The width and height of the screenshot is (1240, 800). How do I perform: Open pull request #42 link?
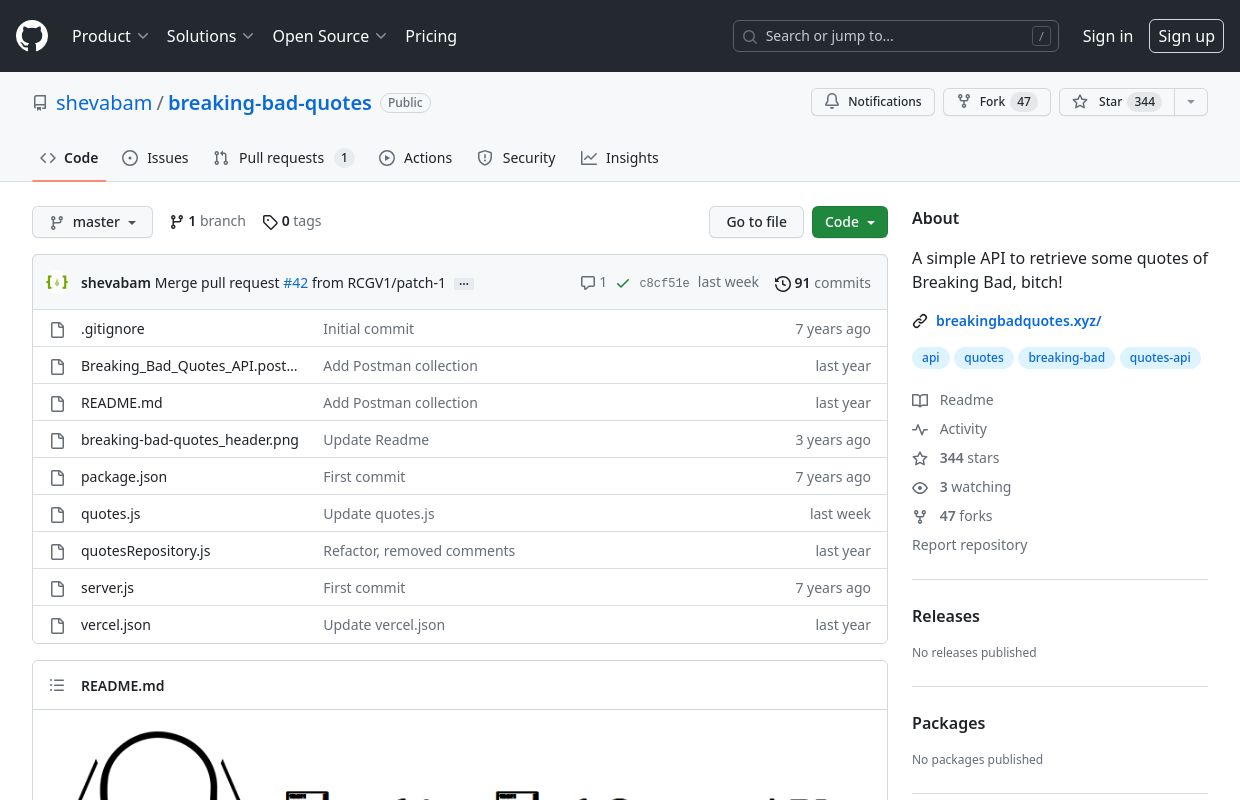295,283
